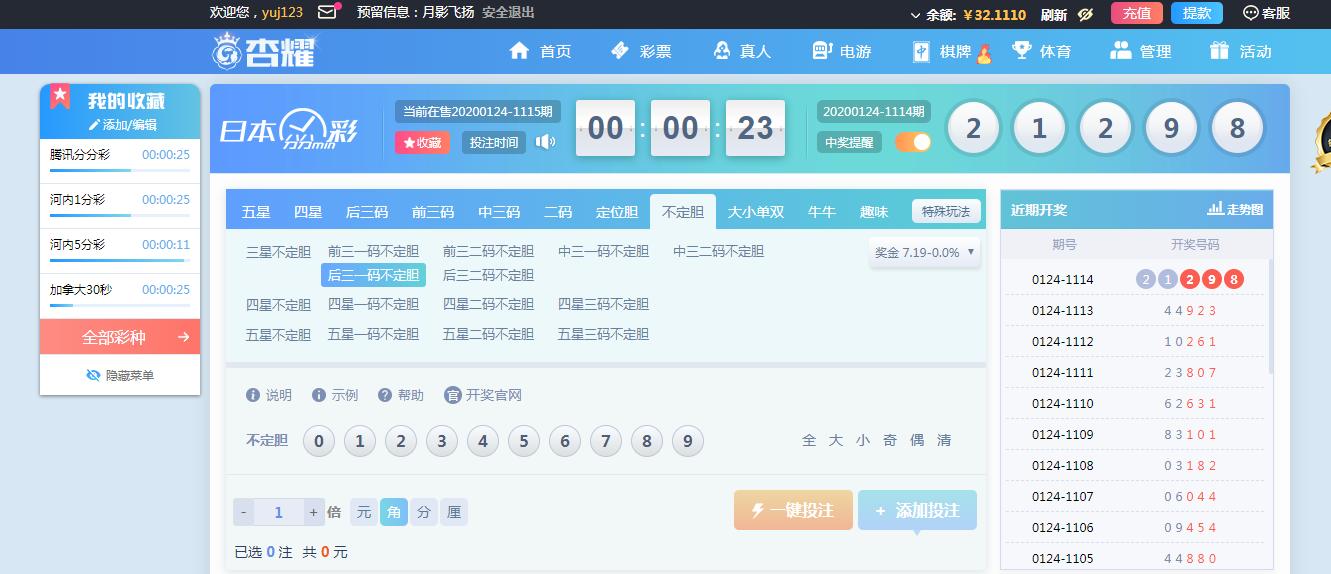
Task: Open the 奖金 7.19-0.0% dropdown
Action: (x=924, y=253)
